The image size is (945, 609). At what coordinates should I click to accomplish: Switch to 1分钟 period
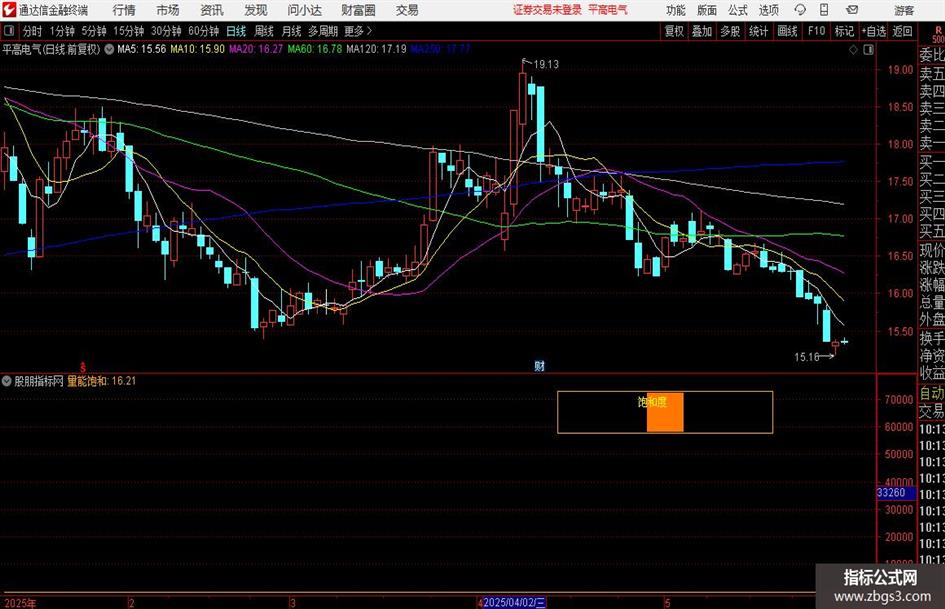point(62,31)
